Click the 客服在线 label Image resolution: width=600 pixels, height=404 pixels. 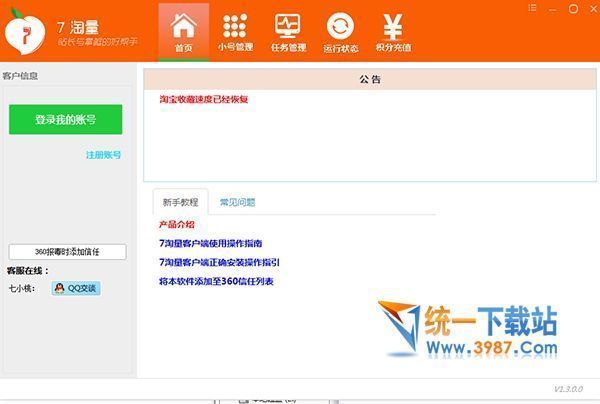28,271
